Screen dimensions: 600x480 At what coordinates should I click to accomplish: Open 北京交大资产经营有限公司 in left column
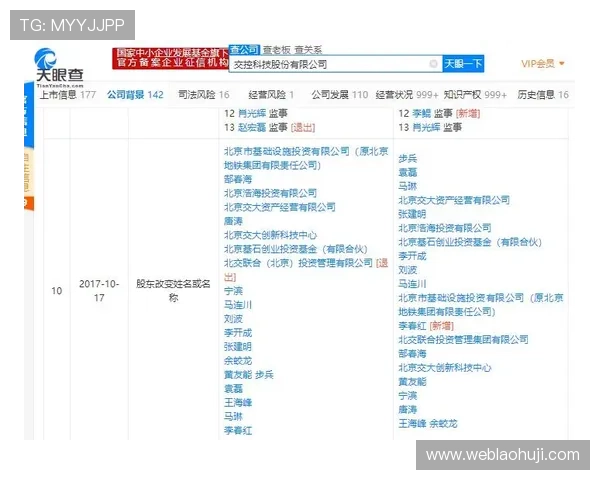coord(279,207)
